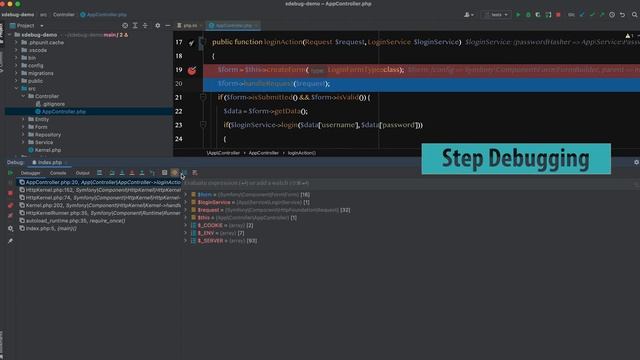Start debugging with the green bug icon
This screenshot has height=360, width=640.
tap(528, 15)
